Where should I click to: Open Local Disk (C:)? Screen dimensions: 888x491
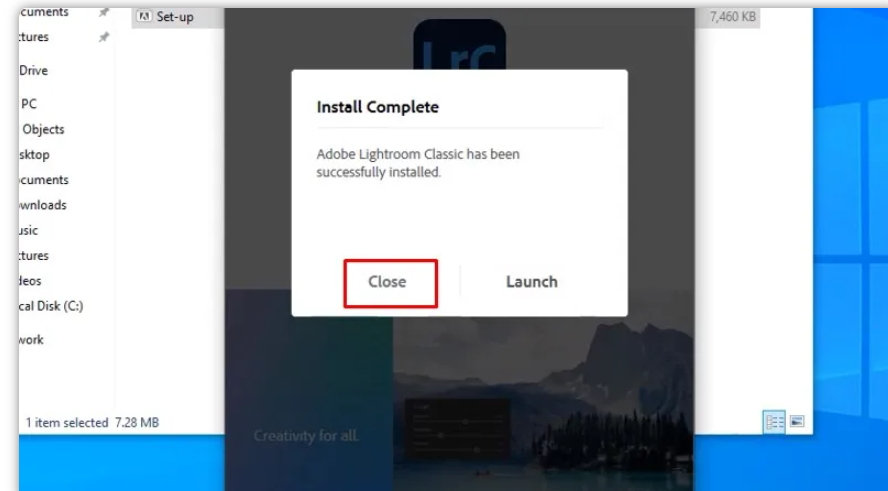pyautogui.click(x=51, y=306)
